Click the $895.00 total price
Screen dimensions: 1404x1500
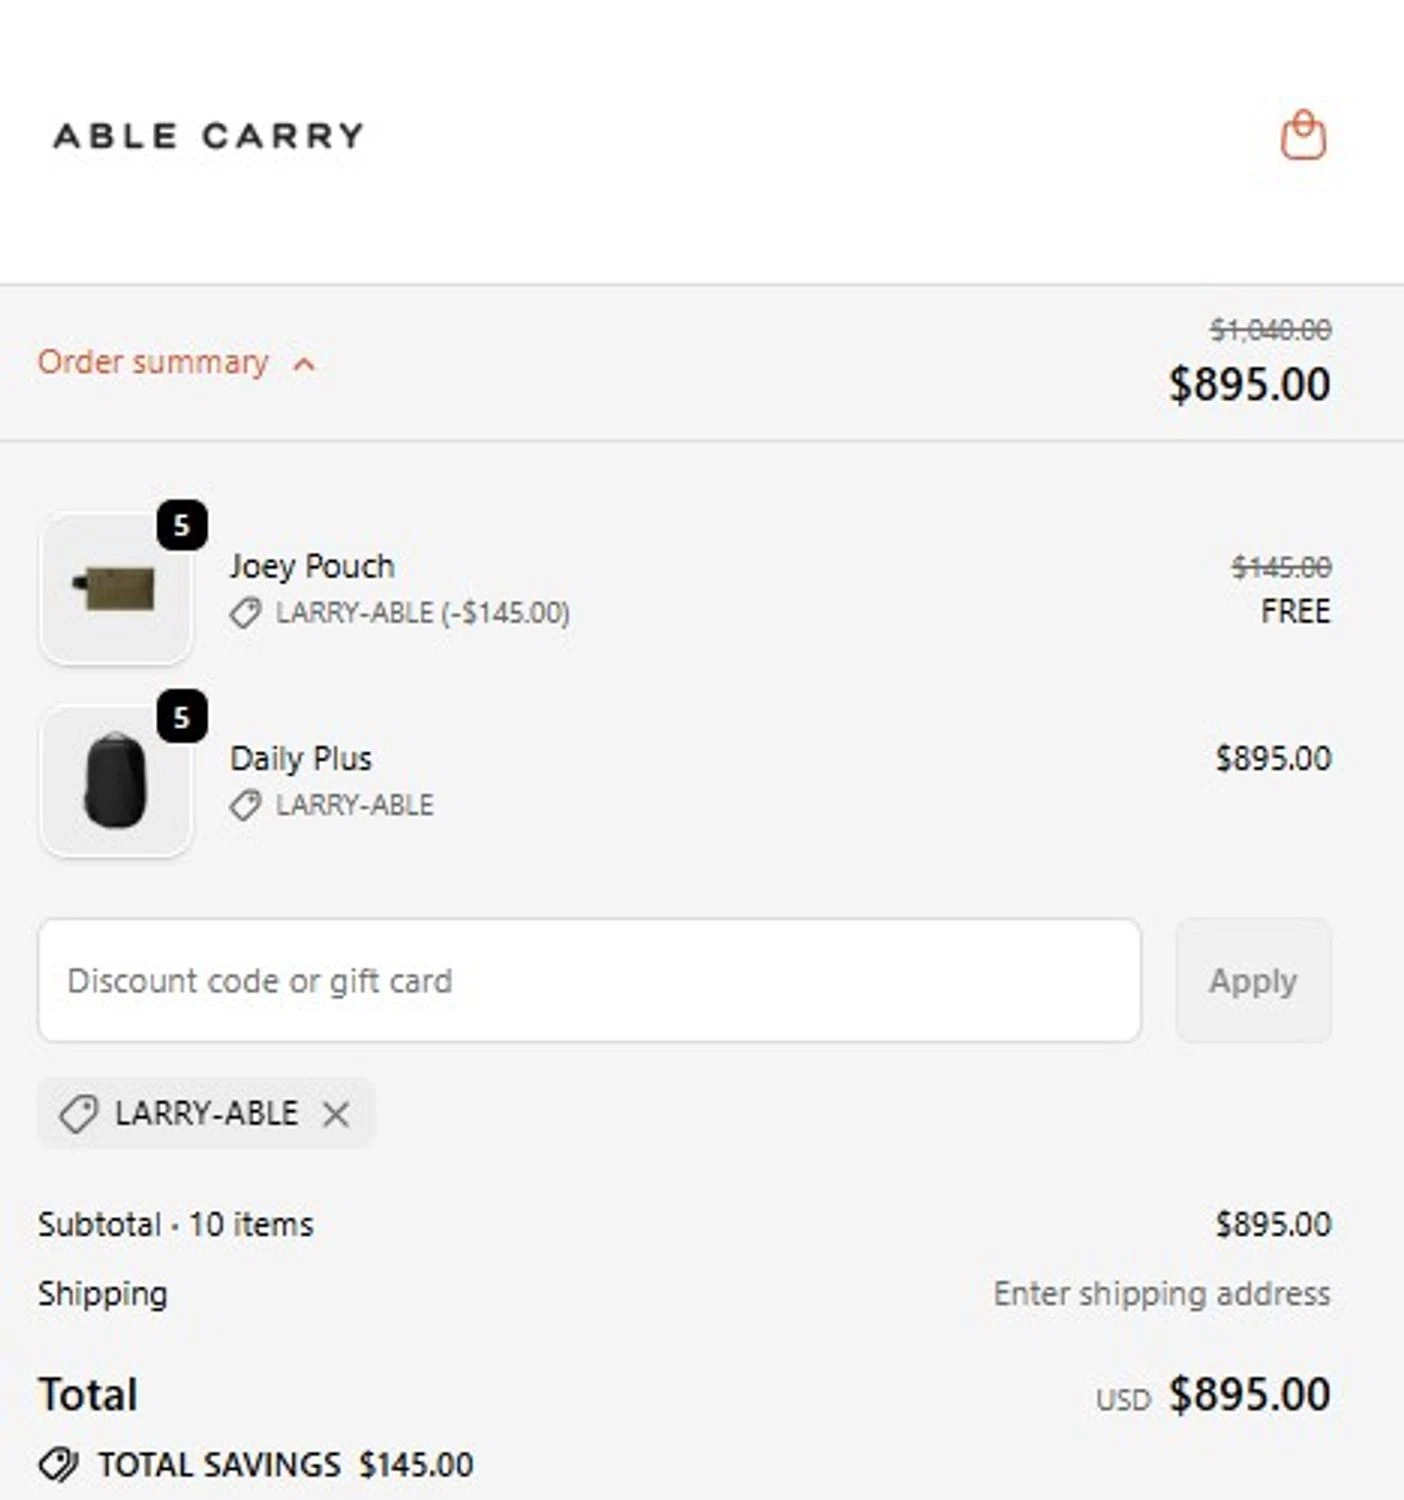tap(1249, 1395)
